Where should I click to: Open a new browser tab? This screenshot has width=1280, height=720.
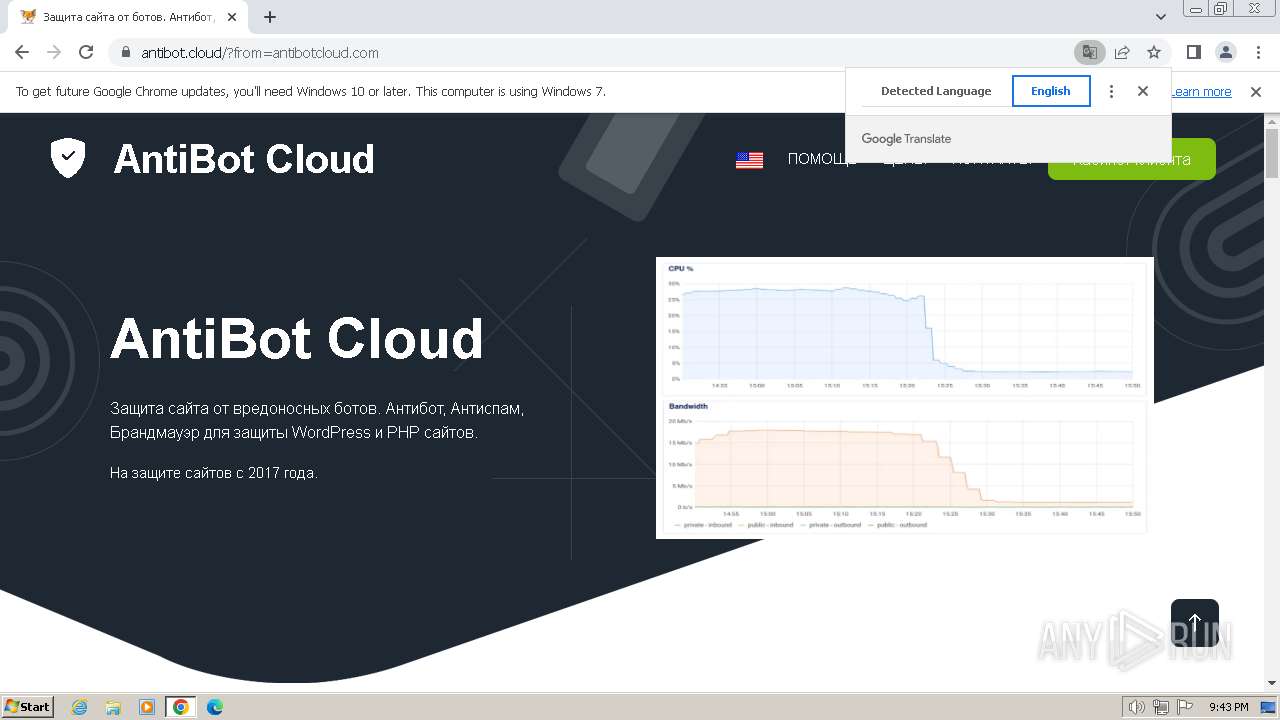coord(270,17)
